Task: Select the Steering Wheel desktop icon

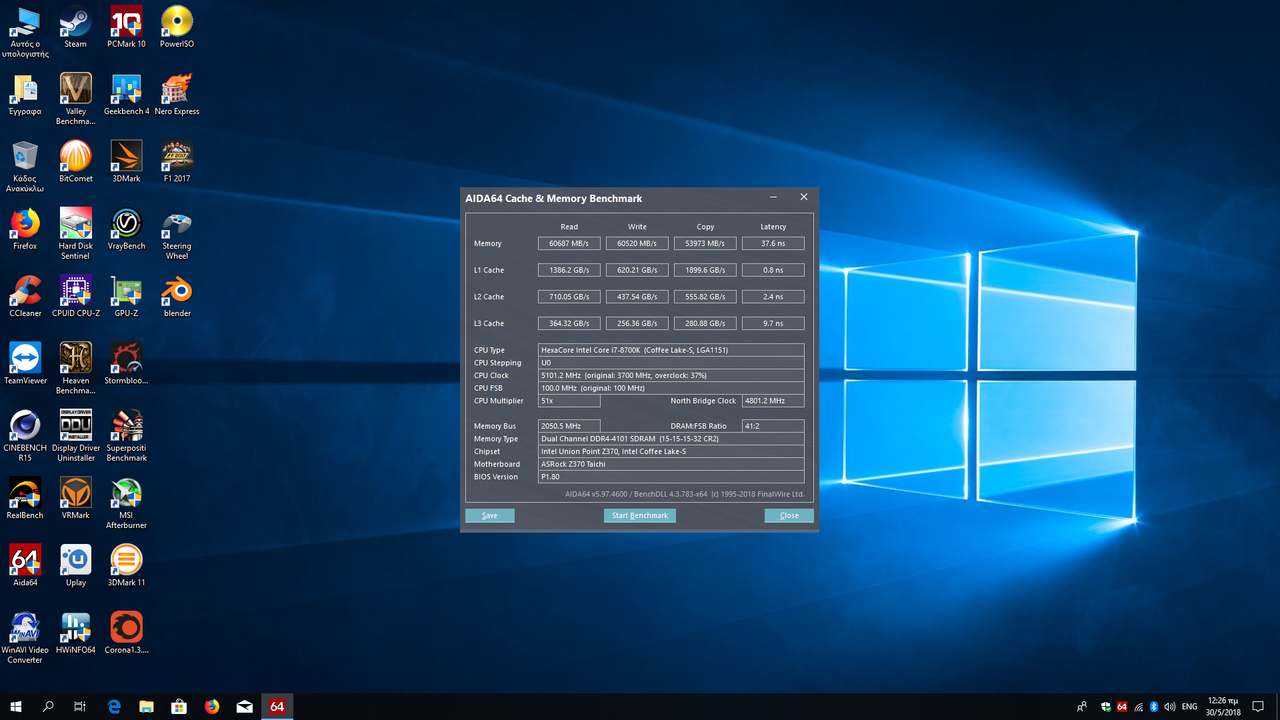Action: click(x=177, y=233)
